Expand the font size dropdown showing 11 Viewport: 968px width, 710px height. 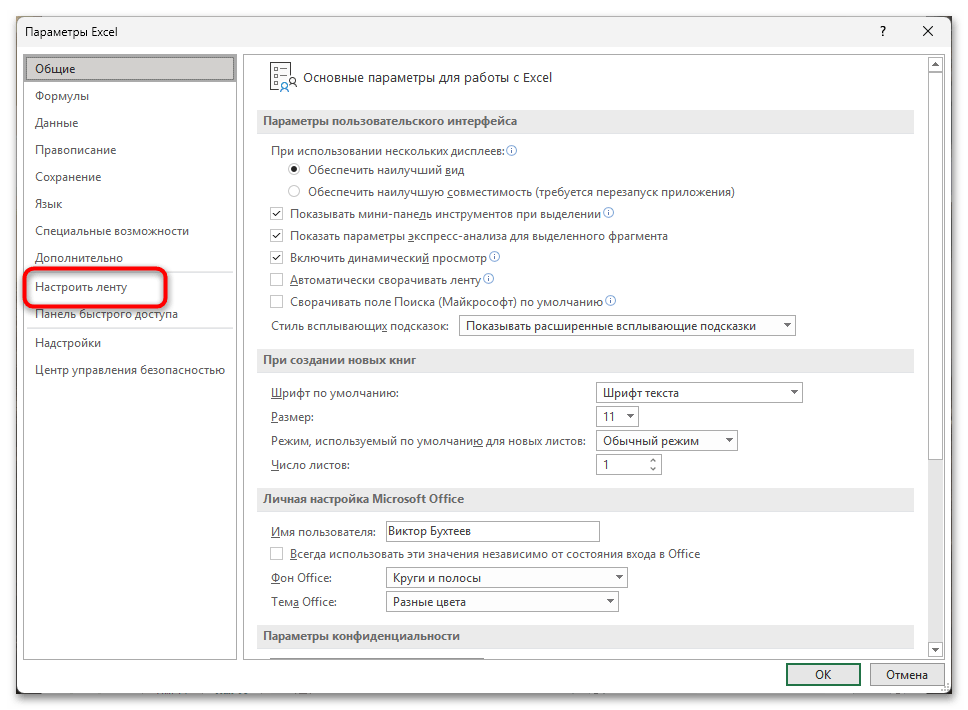(x=629, y=416)
